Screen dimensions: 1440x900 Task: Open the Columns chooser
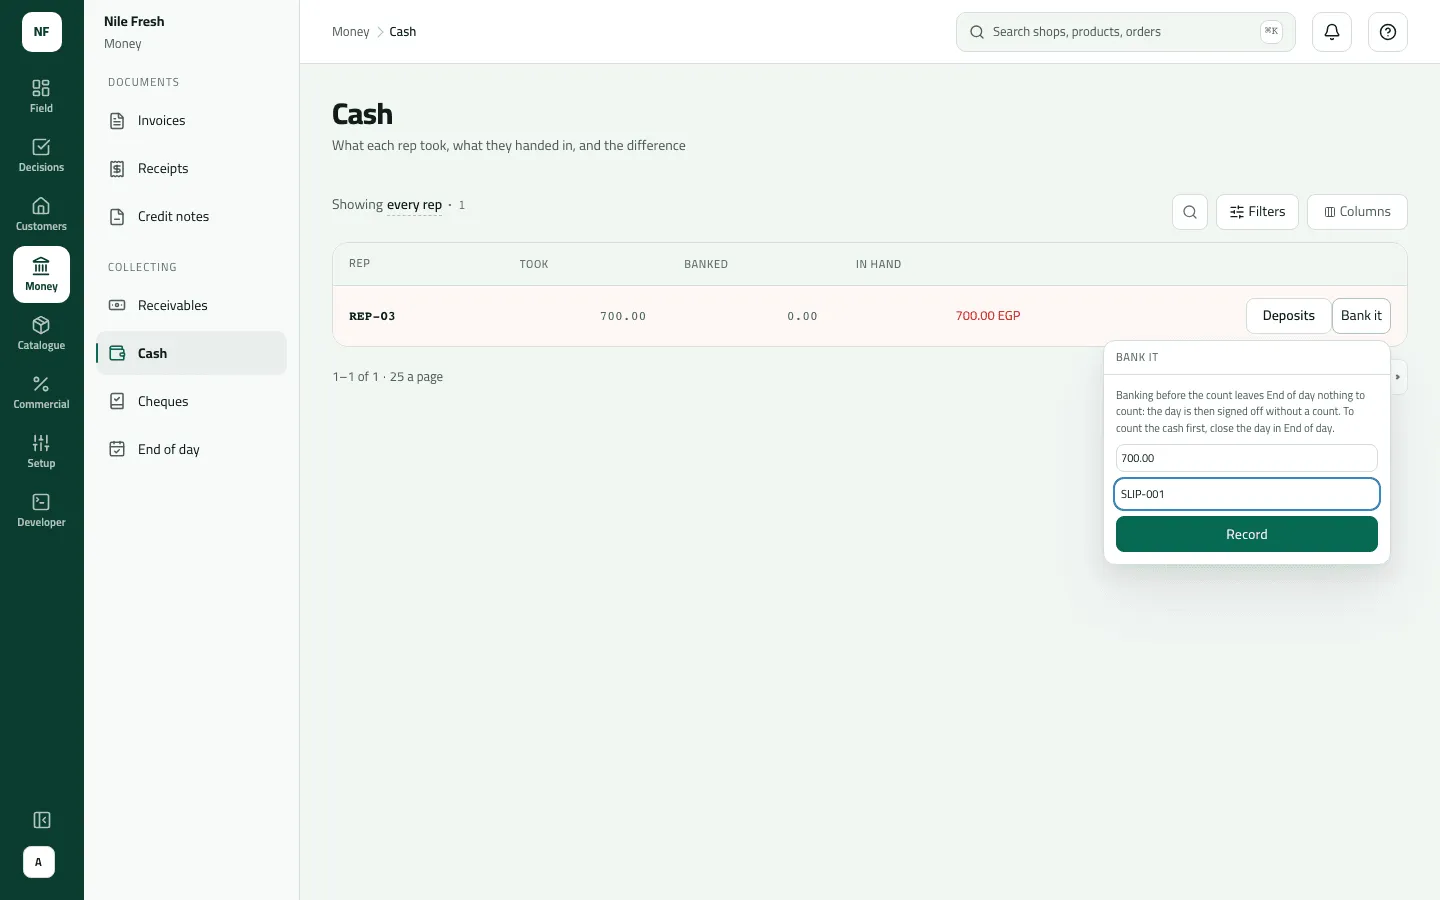click(x=1357, y=212)
